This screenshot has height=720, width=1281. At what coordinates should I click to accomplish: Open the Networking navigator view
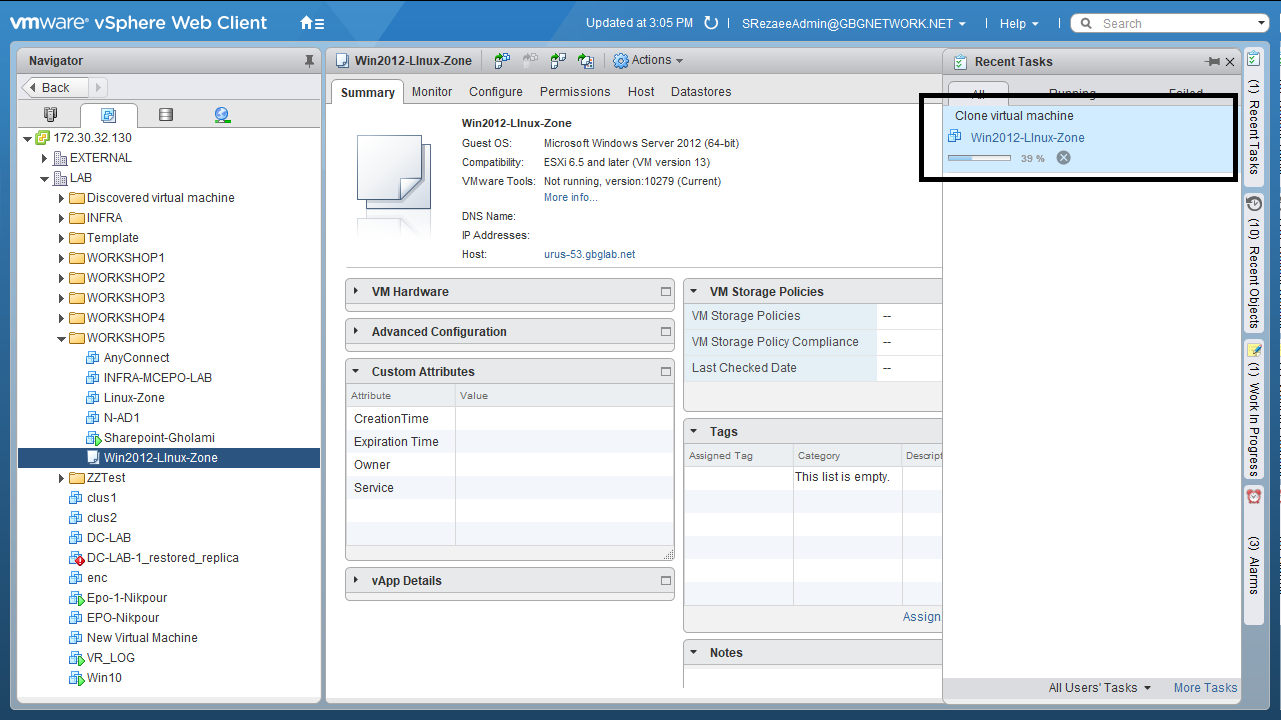(x=222, y=115)
